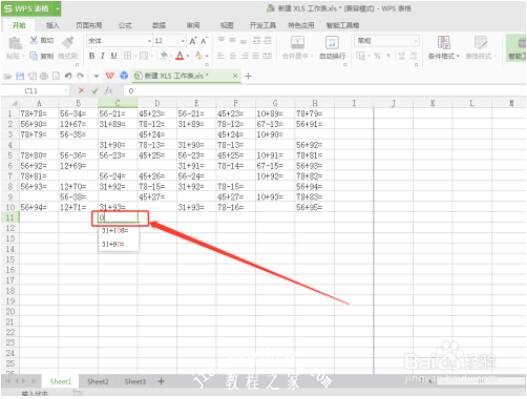The height and width of the screenshot is (399, 527).
Task: Switch to the Insert ribbon tab
Action: [52, 25]
